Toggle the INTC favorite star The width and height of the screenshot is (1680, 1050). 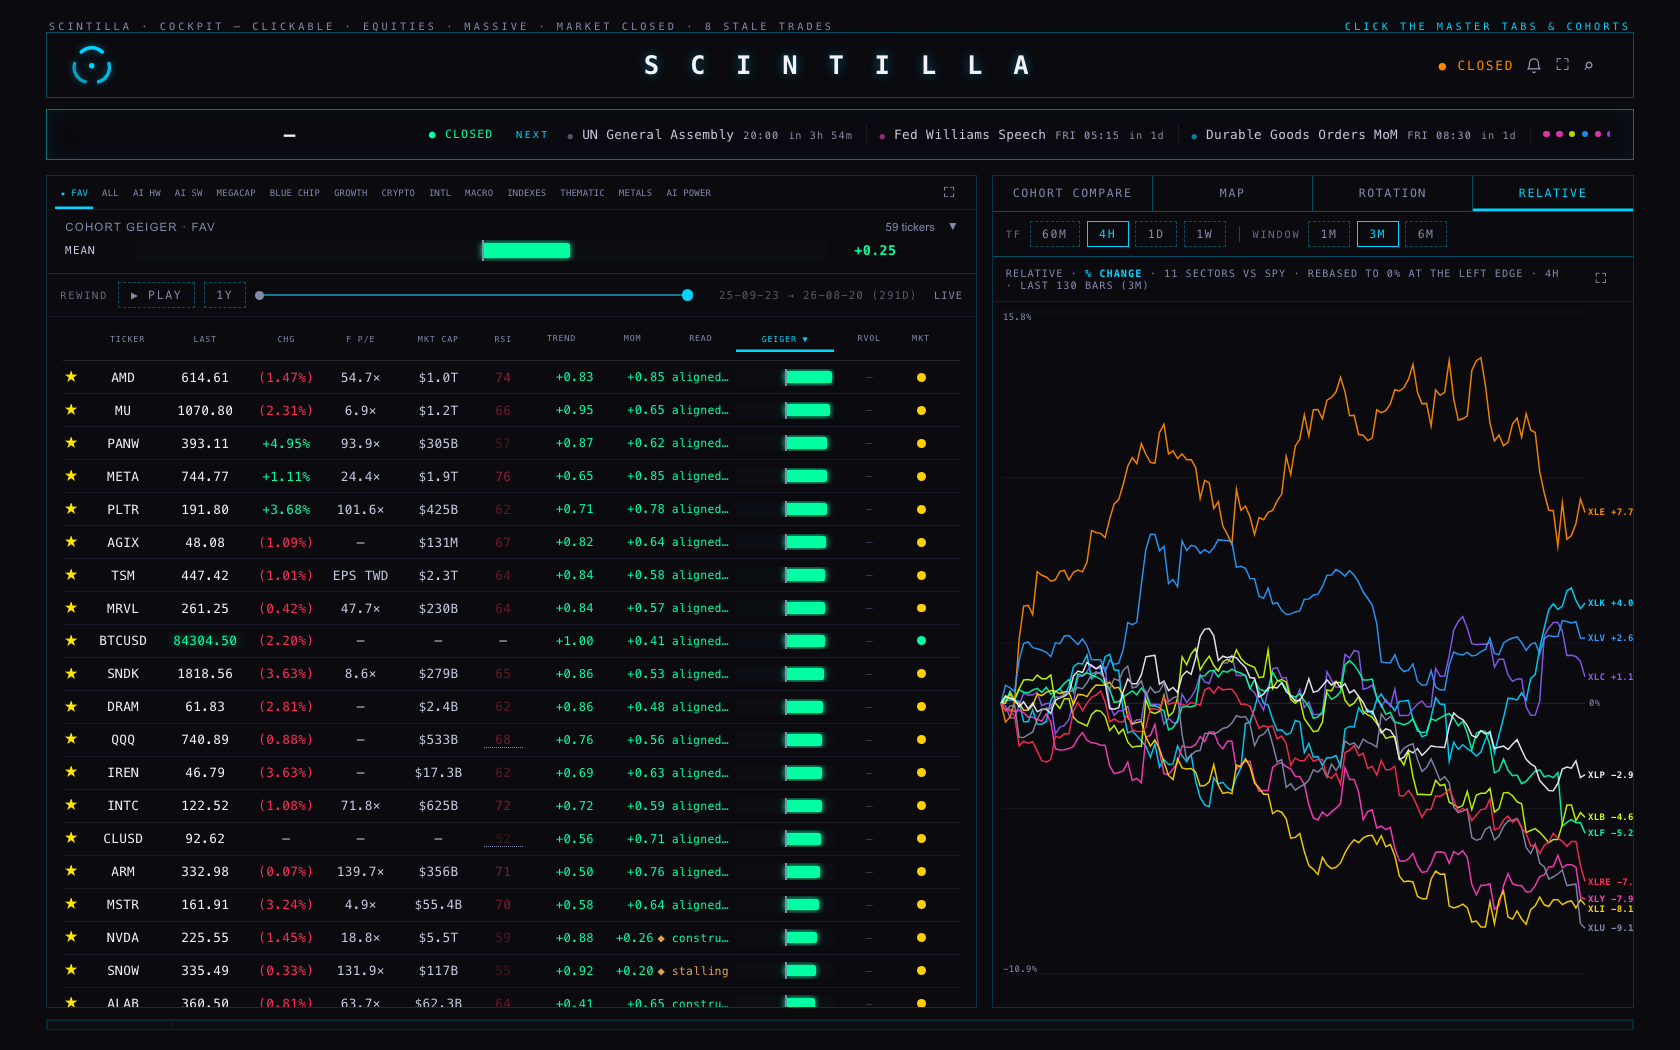[x=71, y=805]
